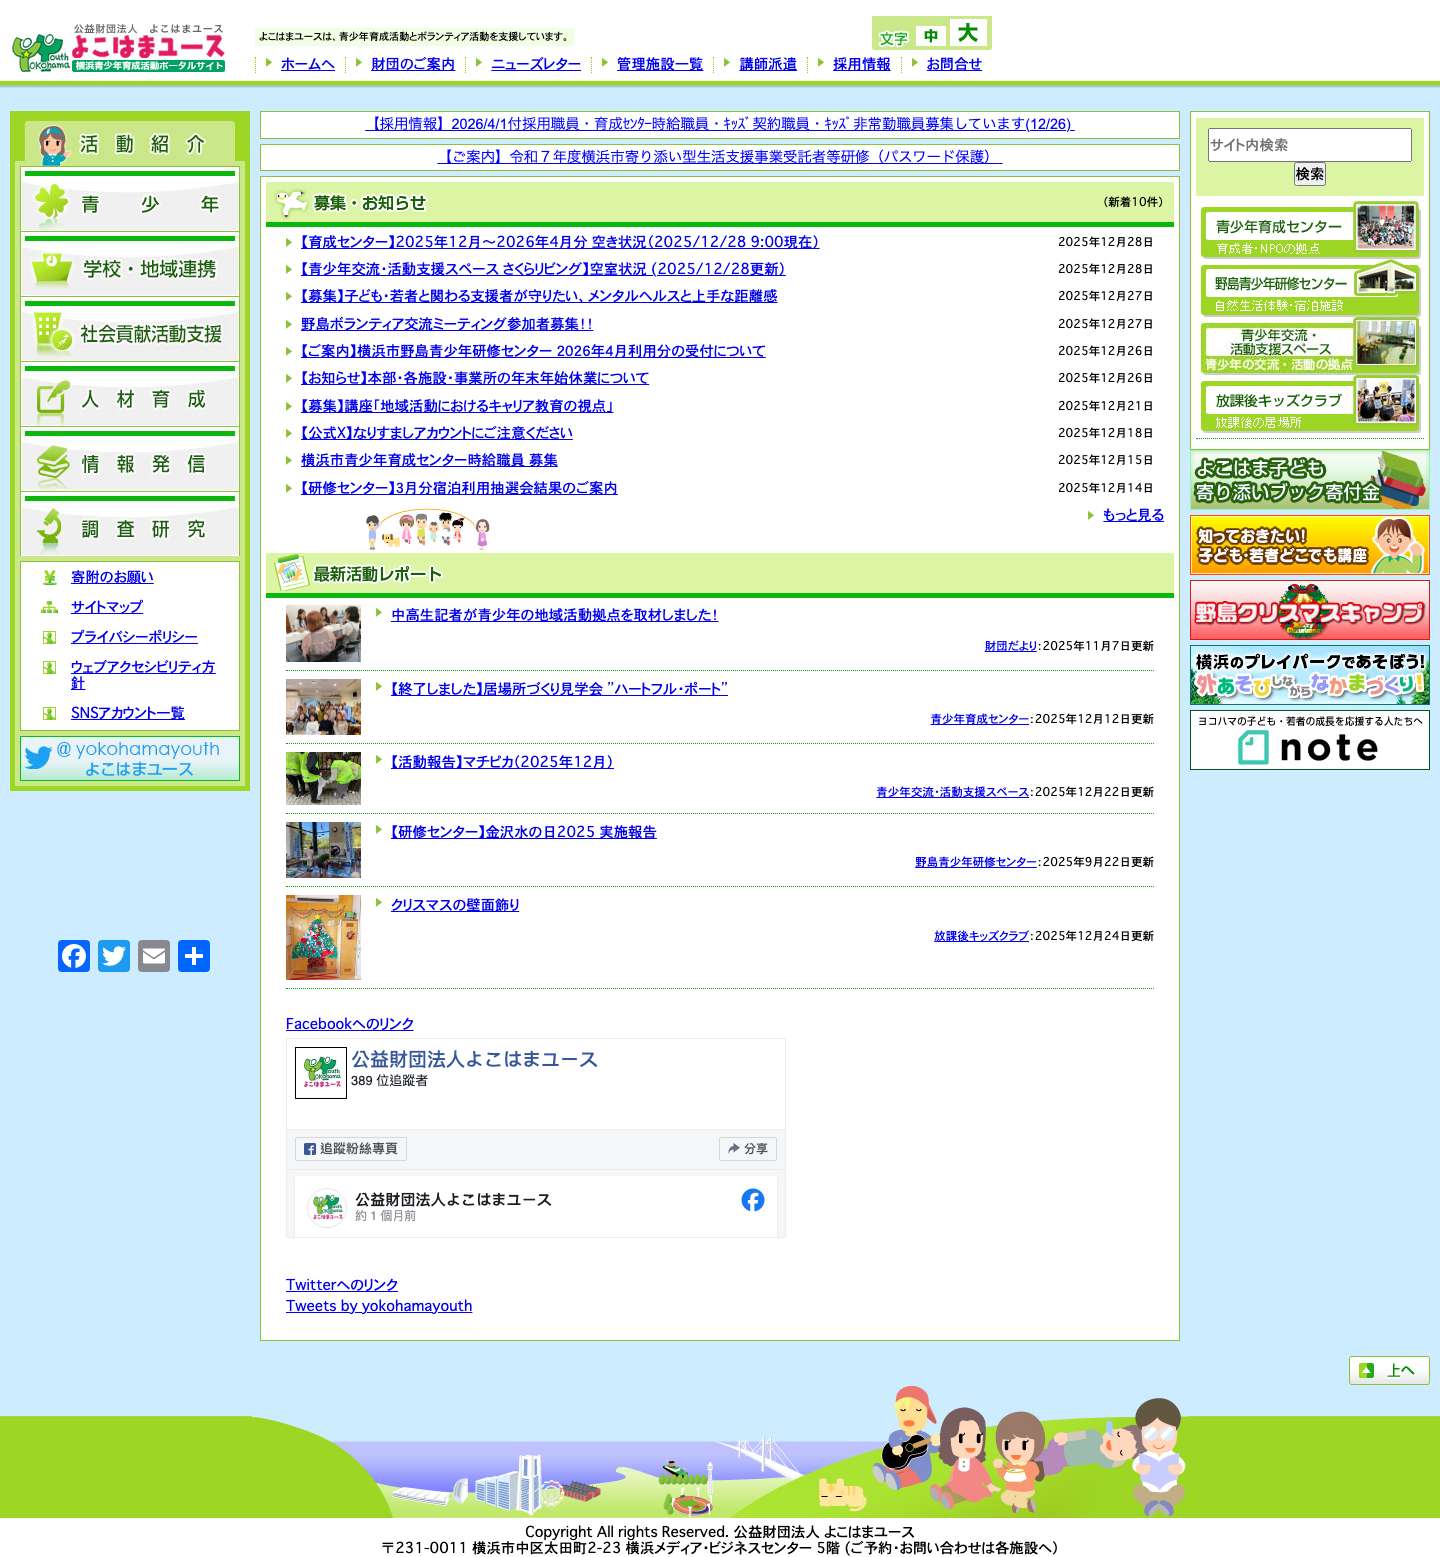Click the 検索 search button
The height and width of the screenshot is (1557, 1440).
(1310, 175)
